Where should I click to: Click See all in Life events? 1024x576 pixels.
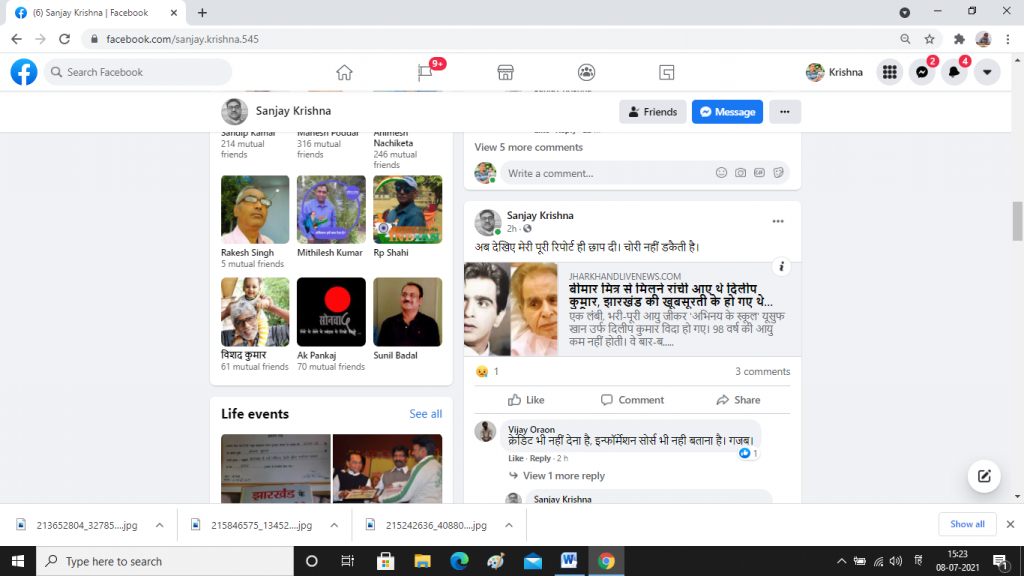pyautogui.click(x=425, y=414)
